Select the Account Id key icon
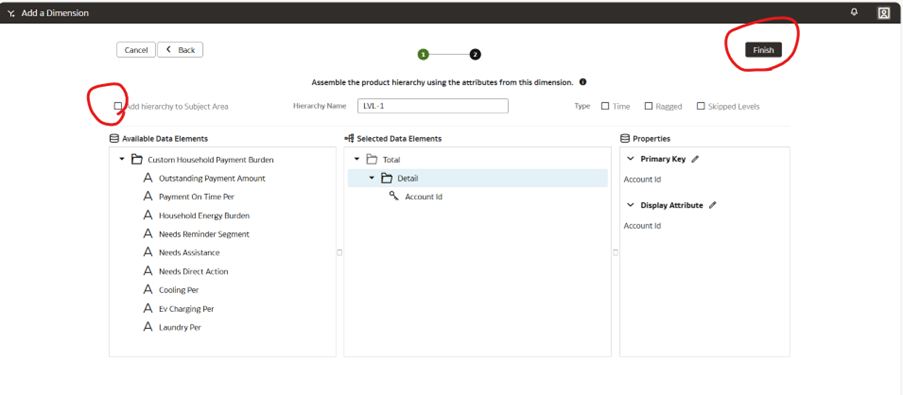Viewport: 903px width, 395px height. click(394, 196)
